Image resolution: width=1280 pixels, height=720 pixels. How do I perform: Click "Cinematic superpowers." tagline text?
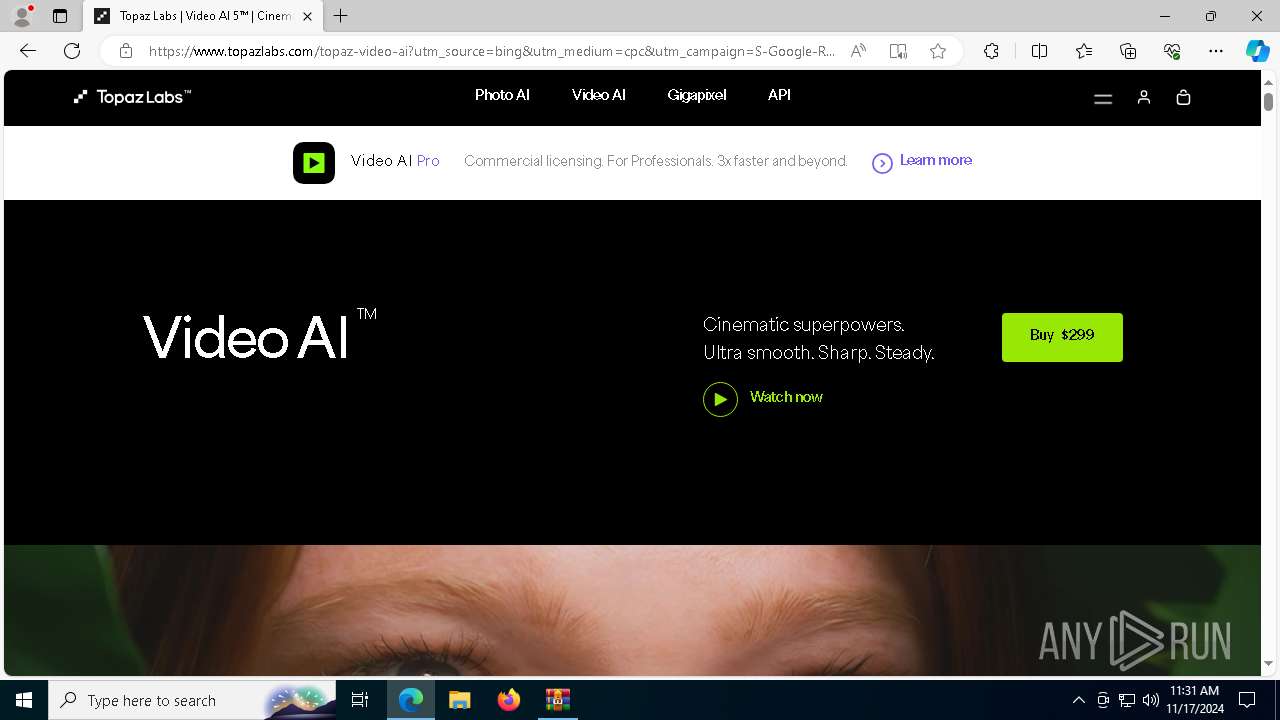coord(804,325)
